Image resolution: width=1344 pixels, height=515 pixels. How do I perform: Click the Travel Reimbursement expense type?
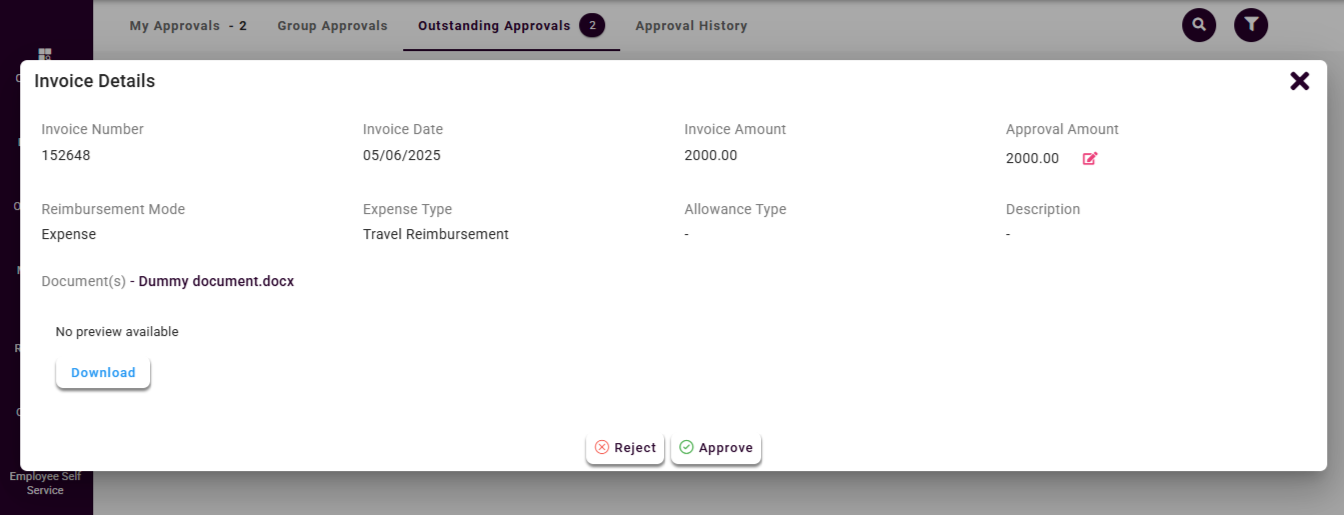click(x=436, y=234)
